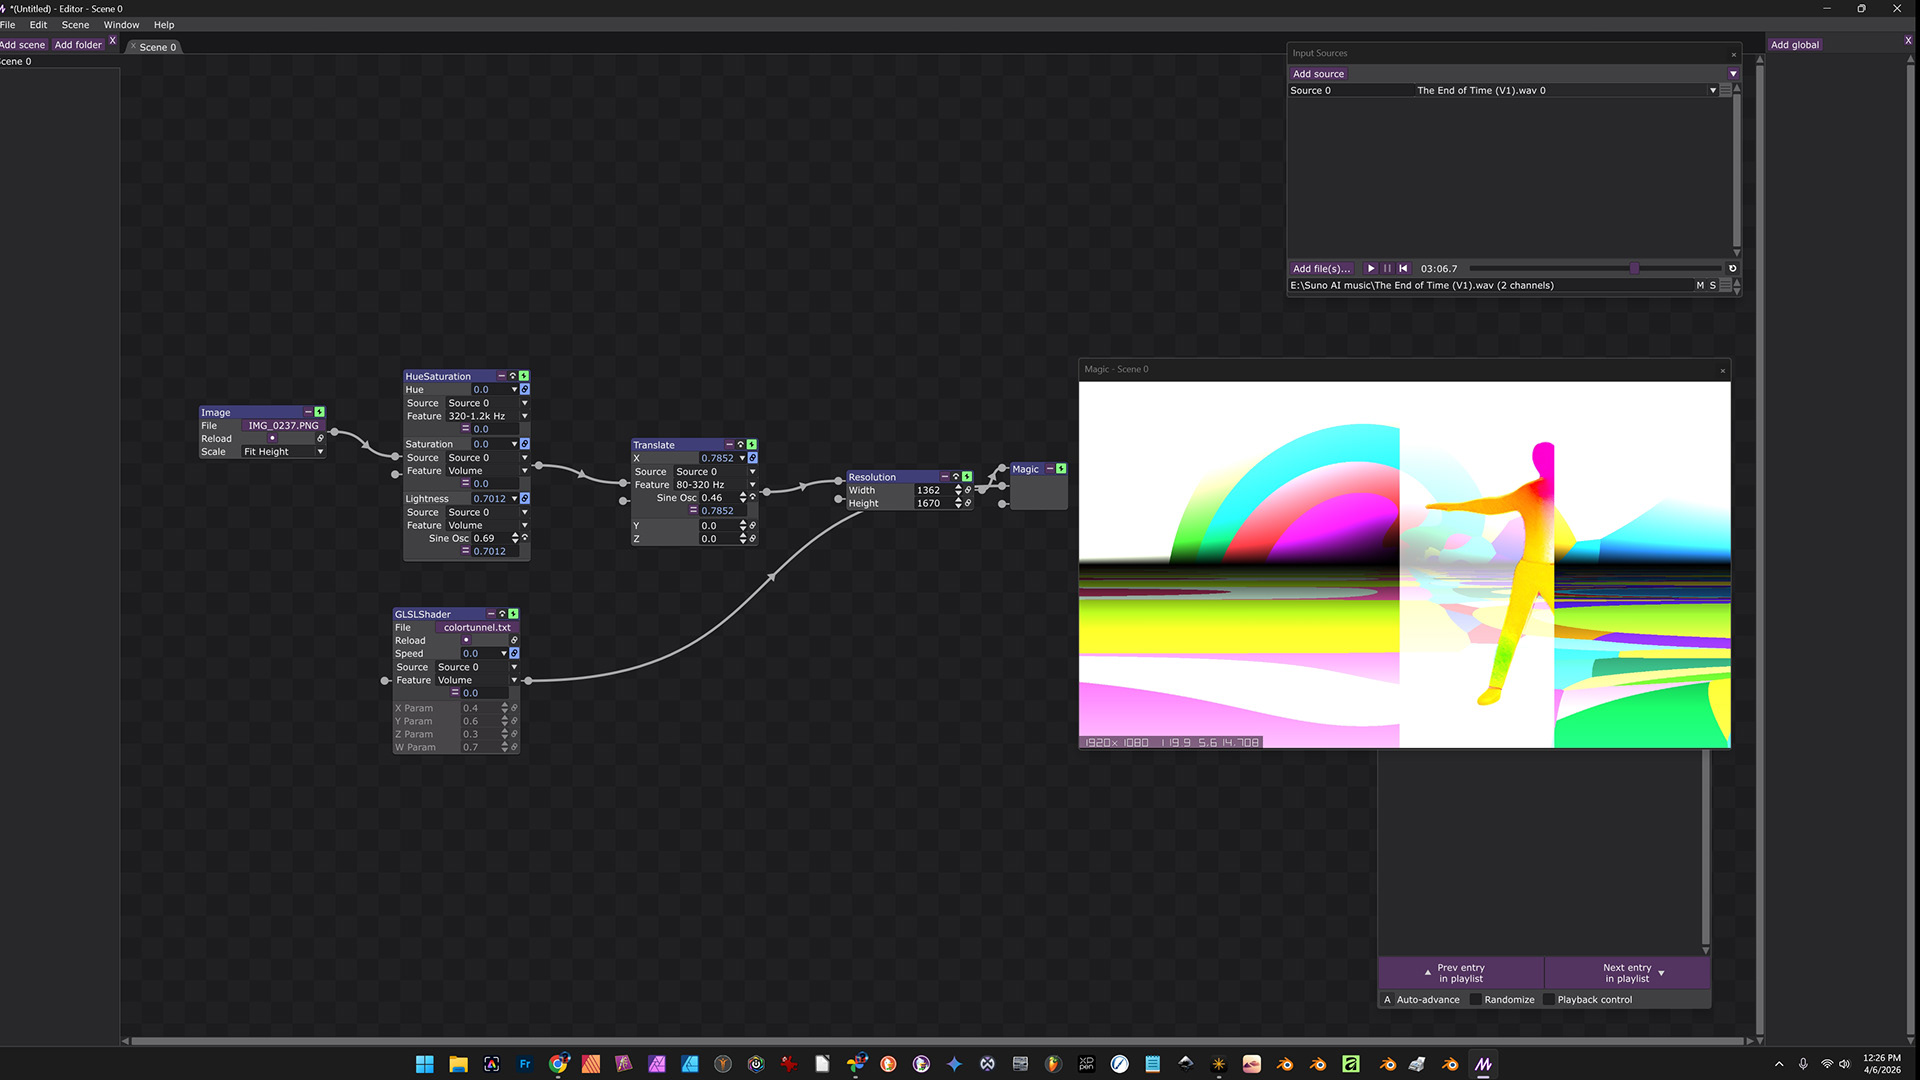Open the Edit menu
The image size is (1920, 1080).
38,25
